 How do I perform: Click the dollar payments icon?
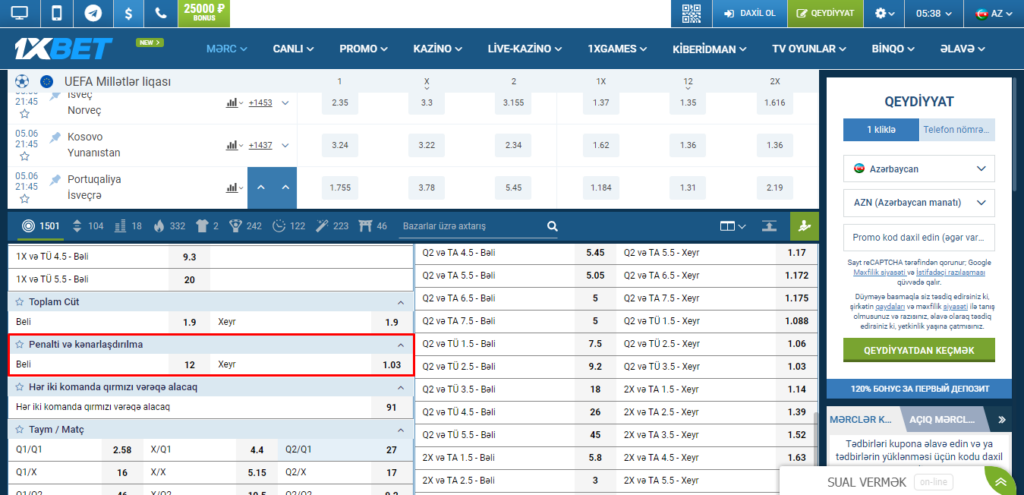[129, 13]
